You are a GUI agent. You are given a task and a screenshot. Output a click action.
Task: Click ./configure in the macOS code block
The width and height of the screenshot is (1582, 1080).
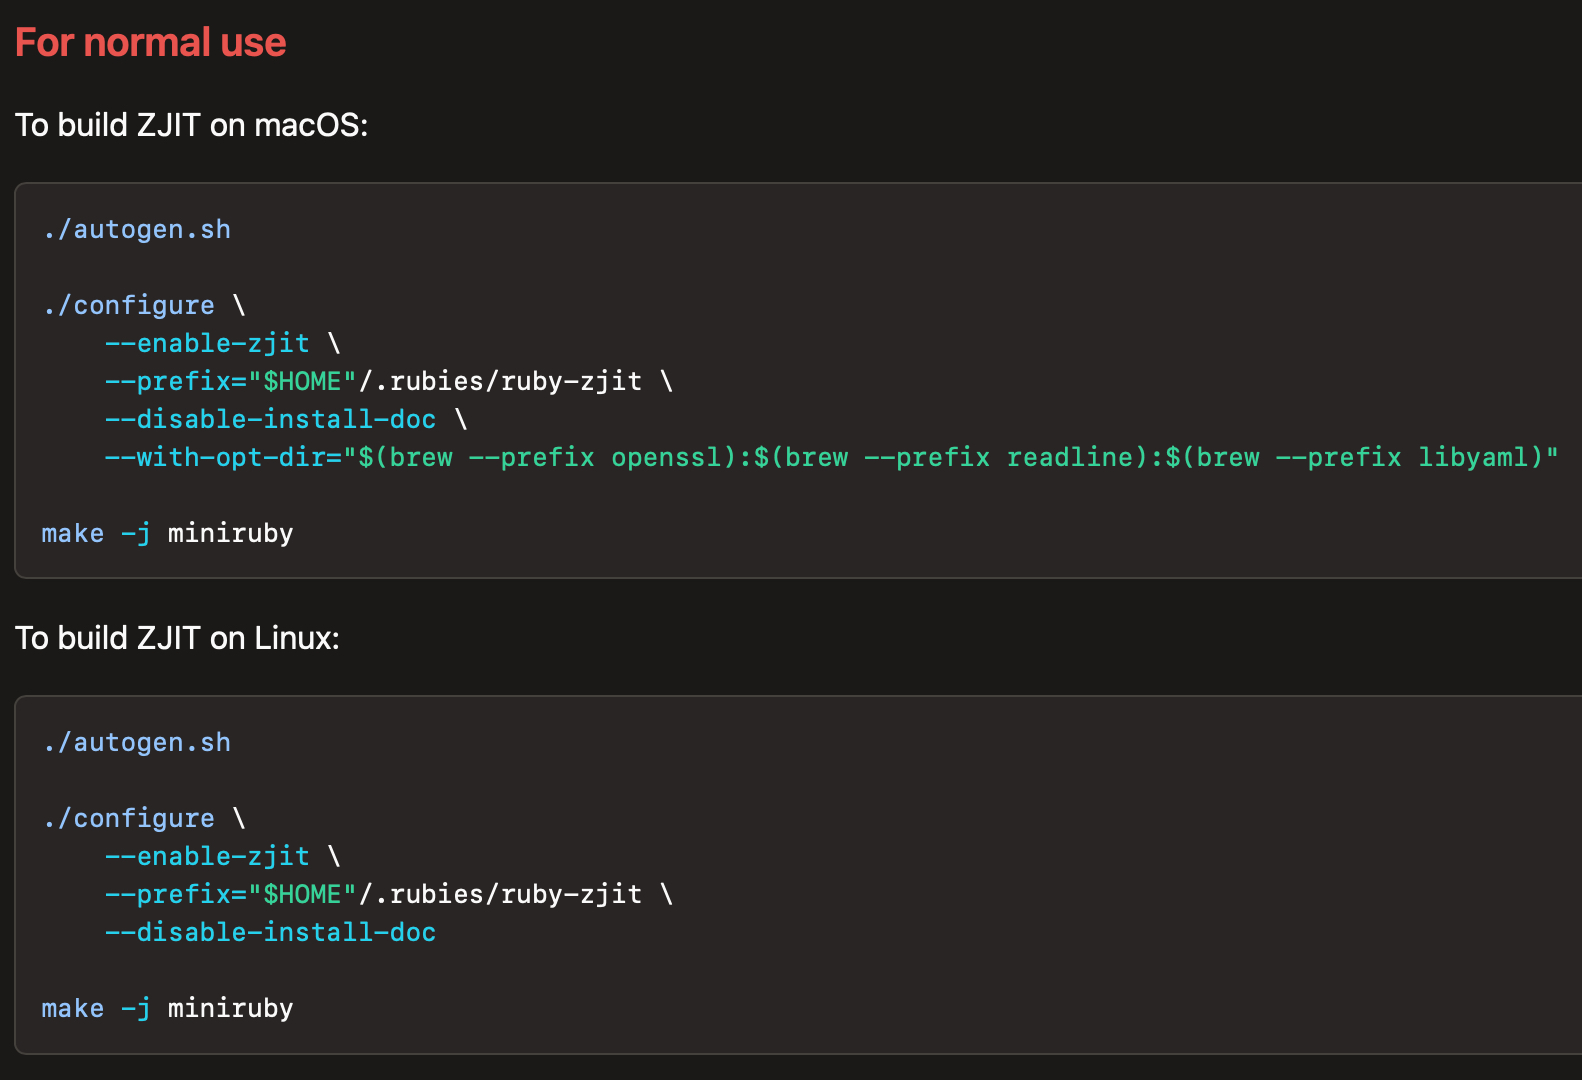coord(128,306)
